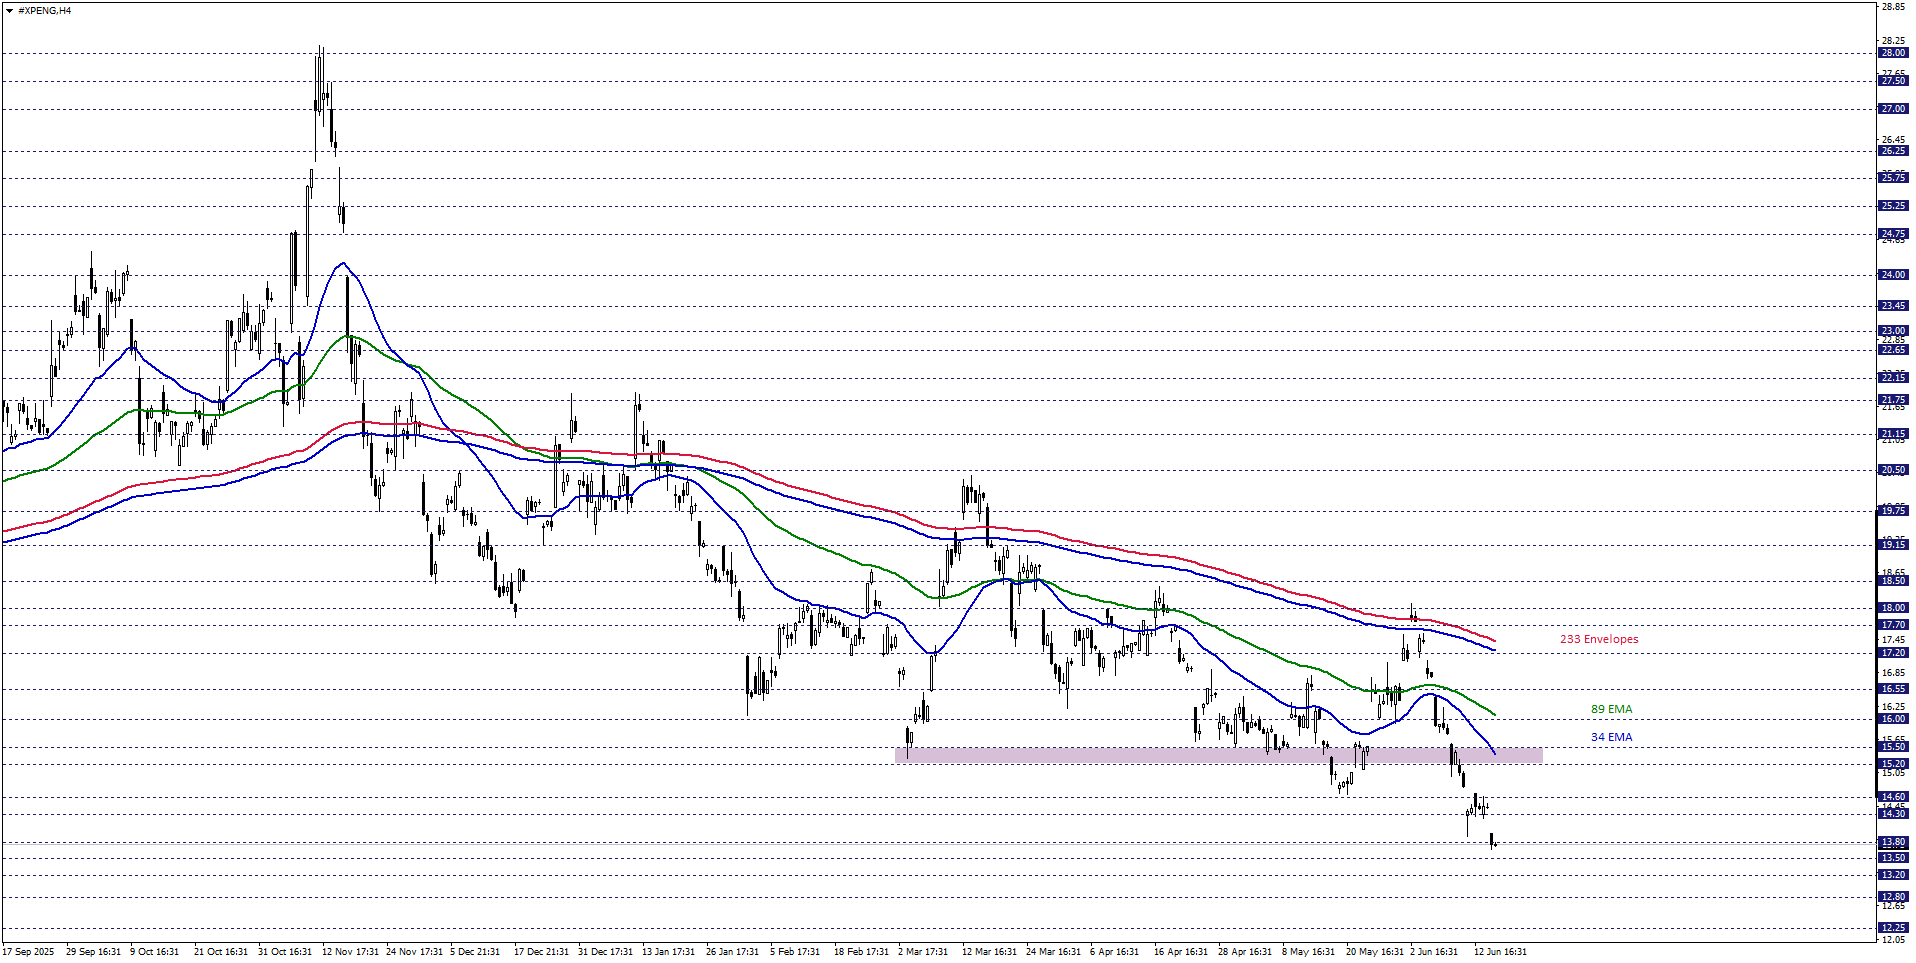1916x963 pixels.
Task: Click the small arrow before #XPENG,H4
Action: tap(9, 10)
